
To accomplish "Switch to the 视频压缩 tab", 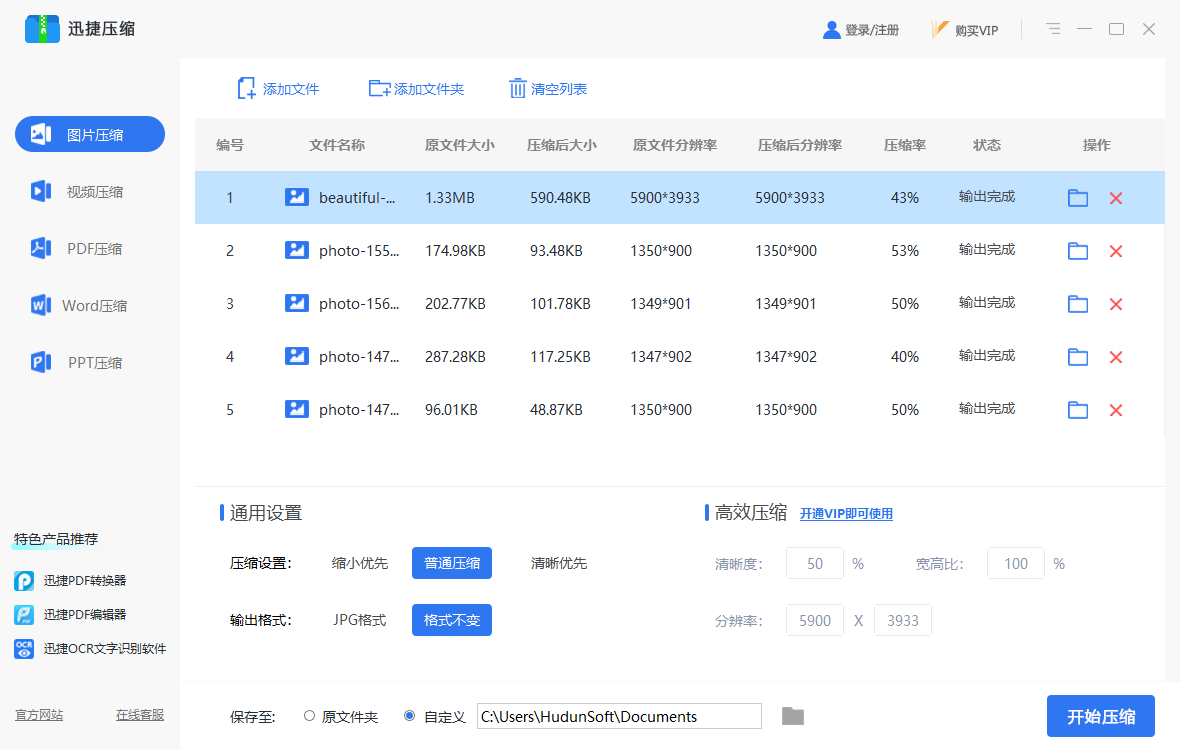I will (x=90, y=192).
